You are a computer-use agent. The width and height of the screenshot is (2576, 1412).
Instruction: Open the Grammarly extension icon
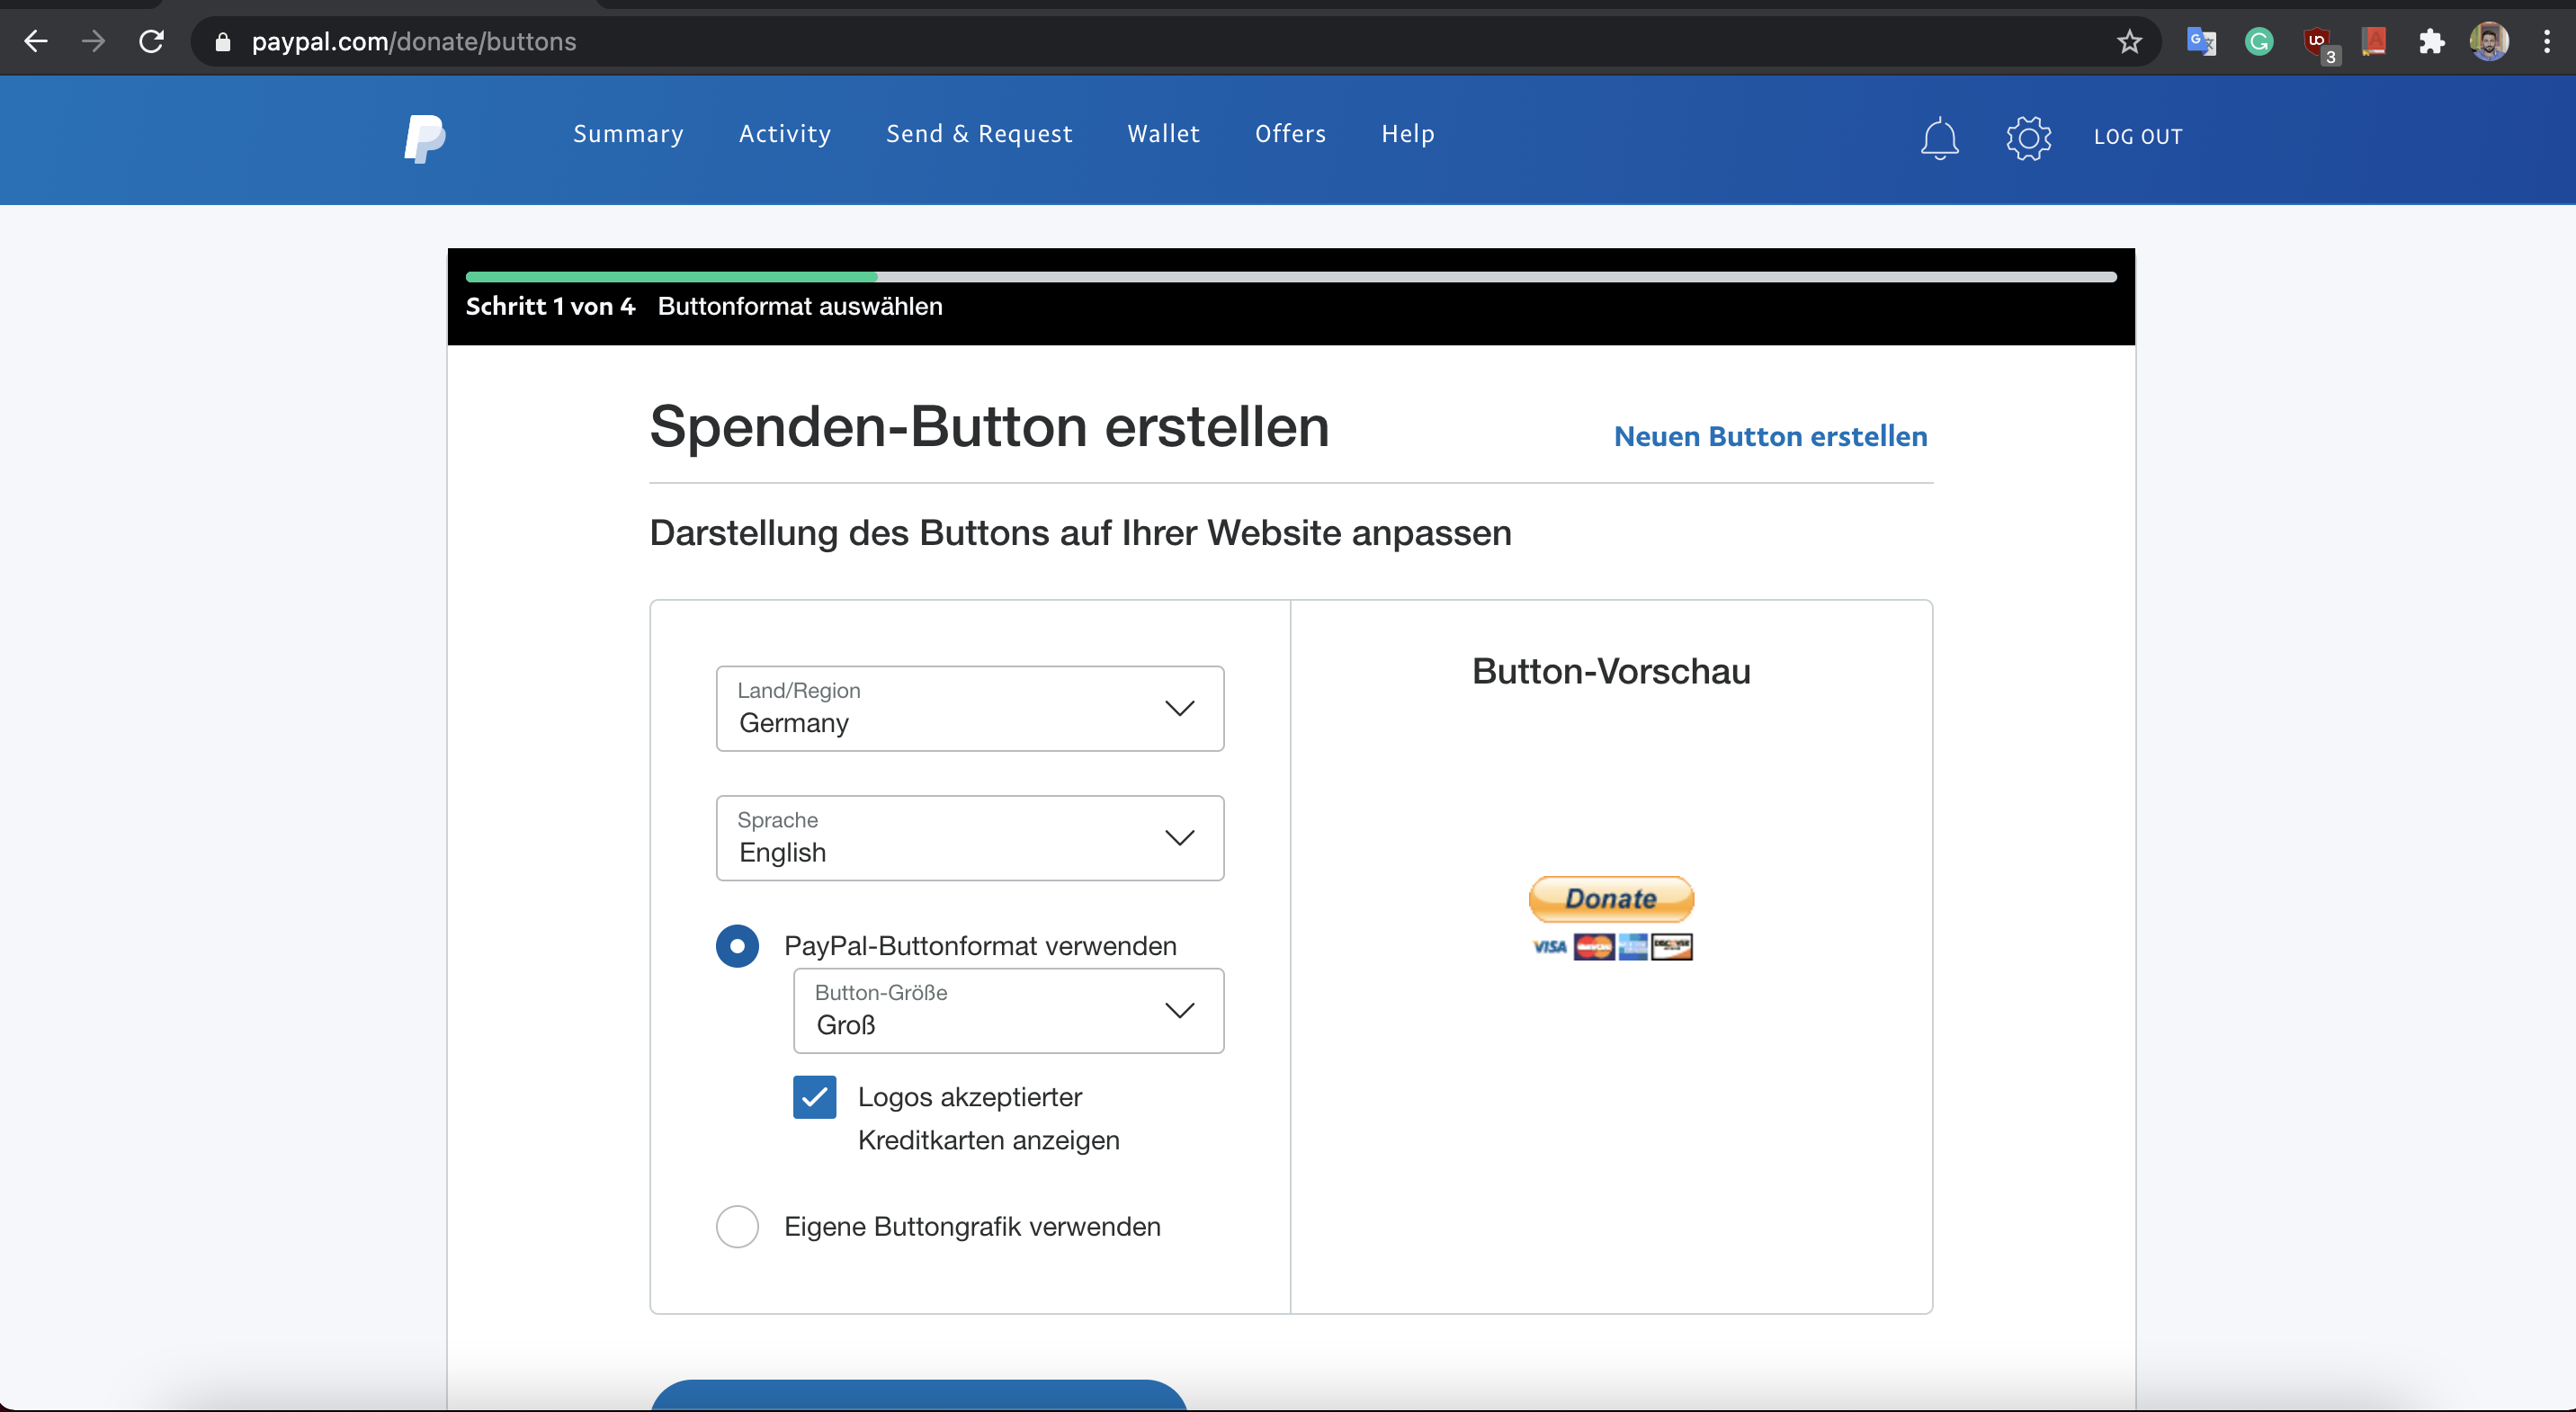point(2259,42)
